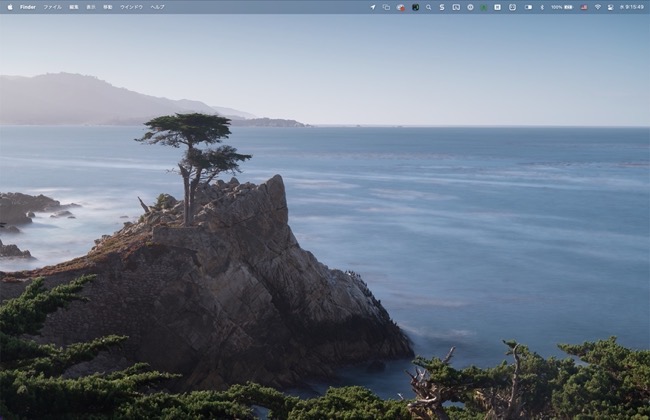Open the ヘルプ menu

[158, 6]
